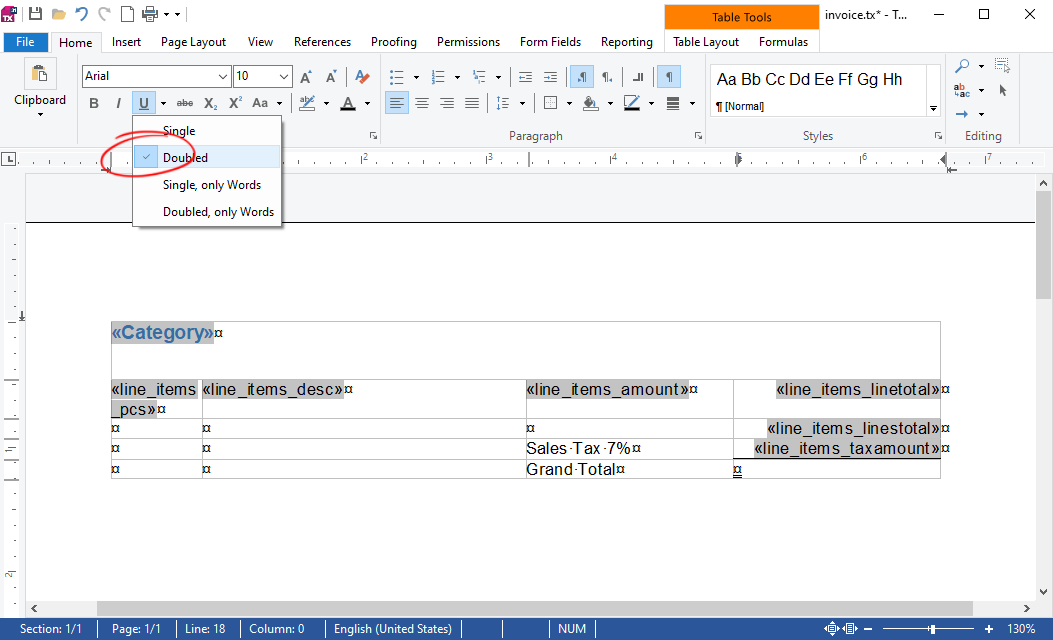The width and height of the screenshot is (1053, 640).
Task: Decrease paragraph indent
Action: [x=526, y=77]
